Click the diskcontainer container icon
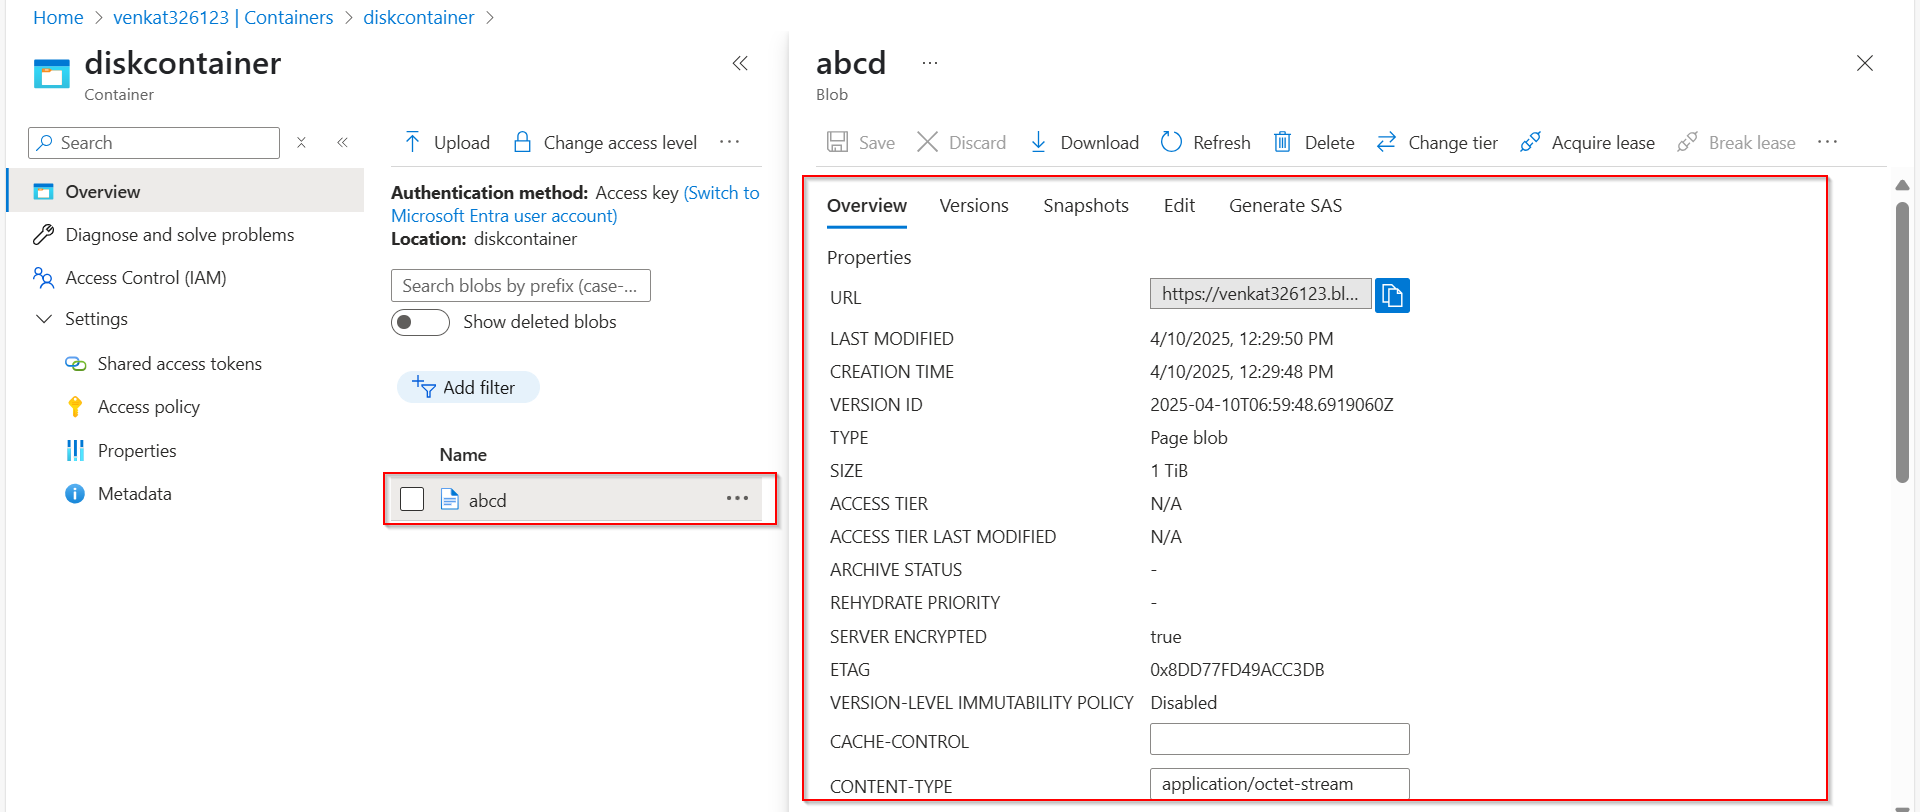 click(52, 74)
